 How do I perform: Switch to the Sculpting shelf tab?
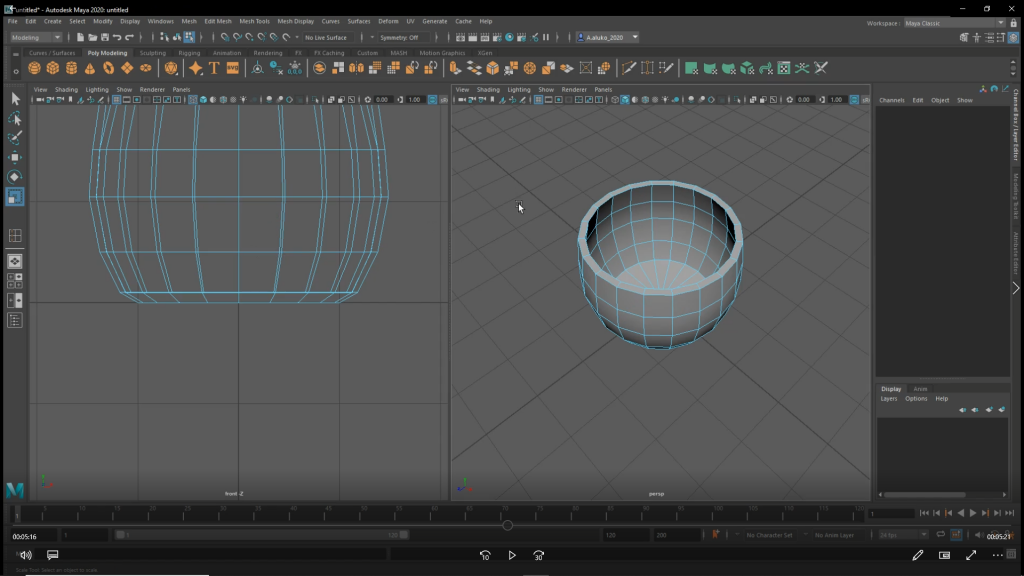(x=153, y=53)
